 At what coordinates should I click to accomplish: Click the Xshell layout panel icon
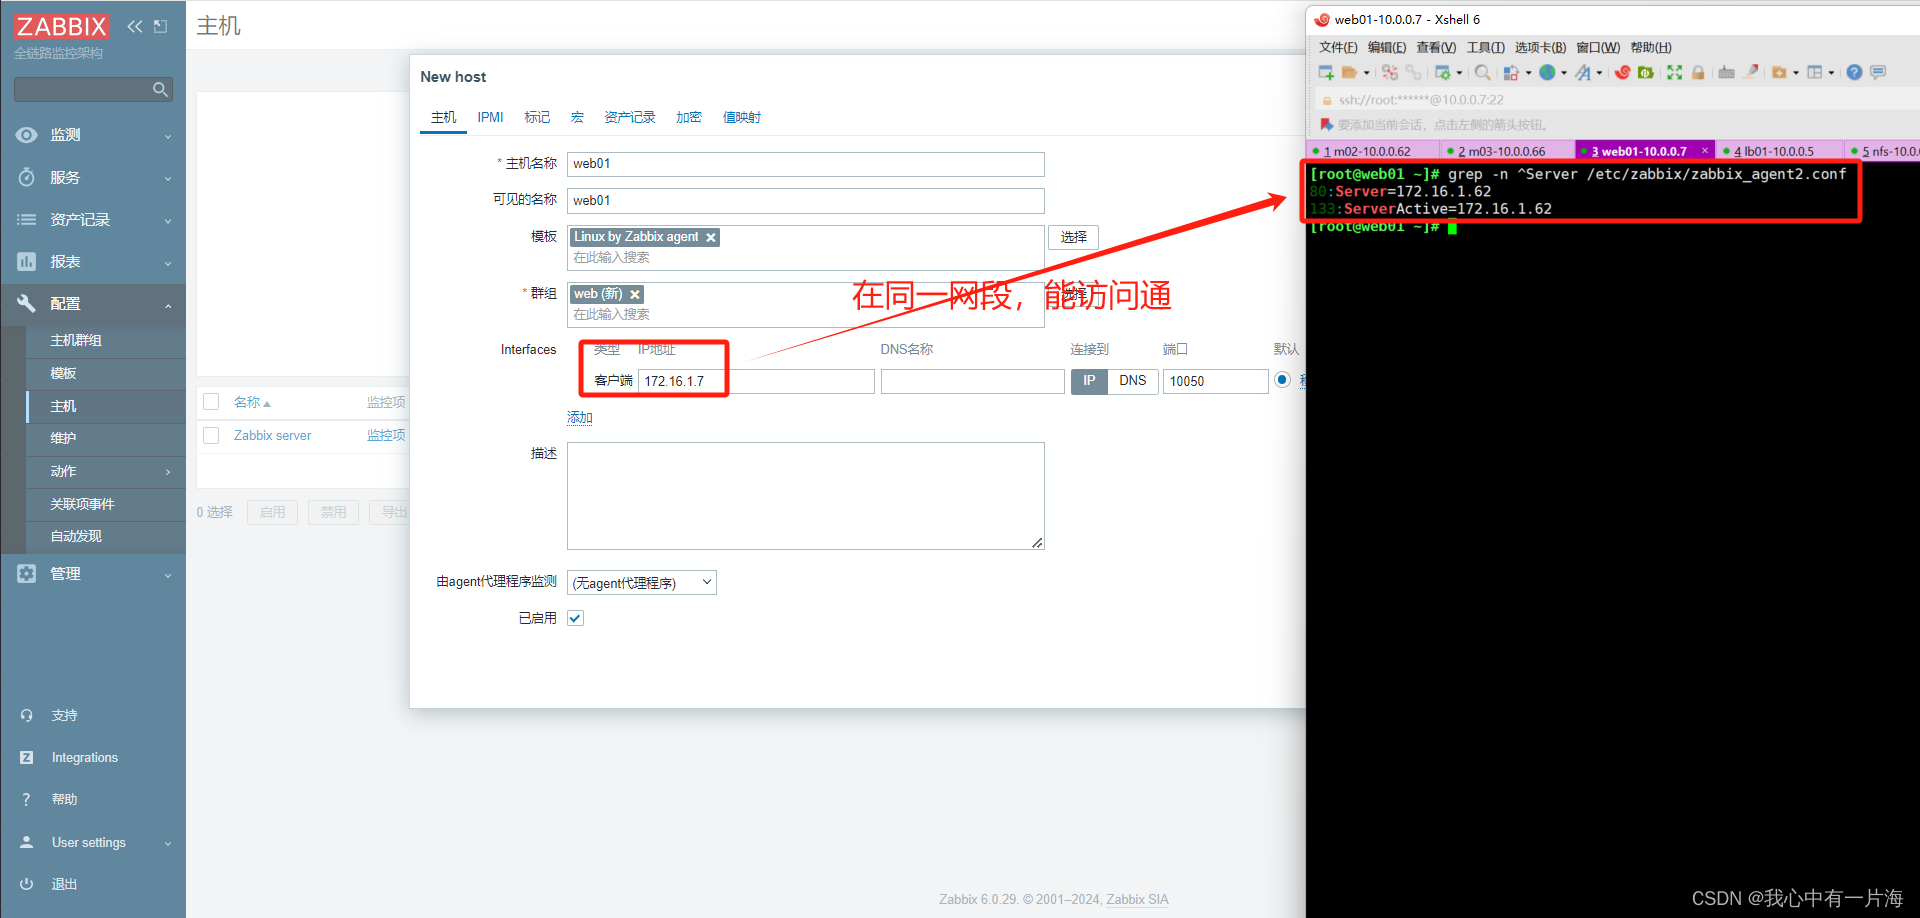point(1815,72)
